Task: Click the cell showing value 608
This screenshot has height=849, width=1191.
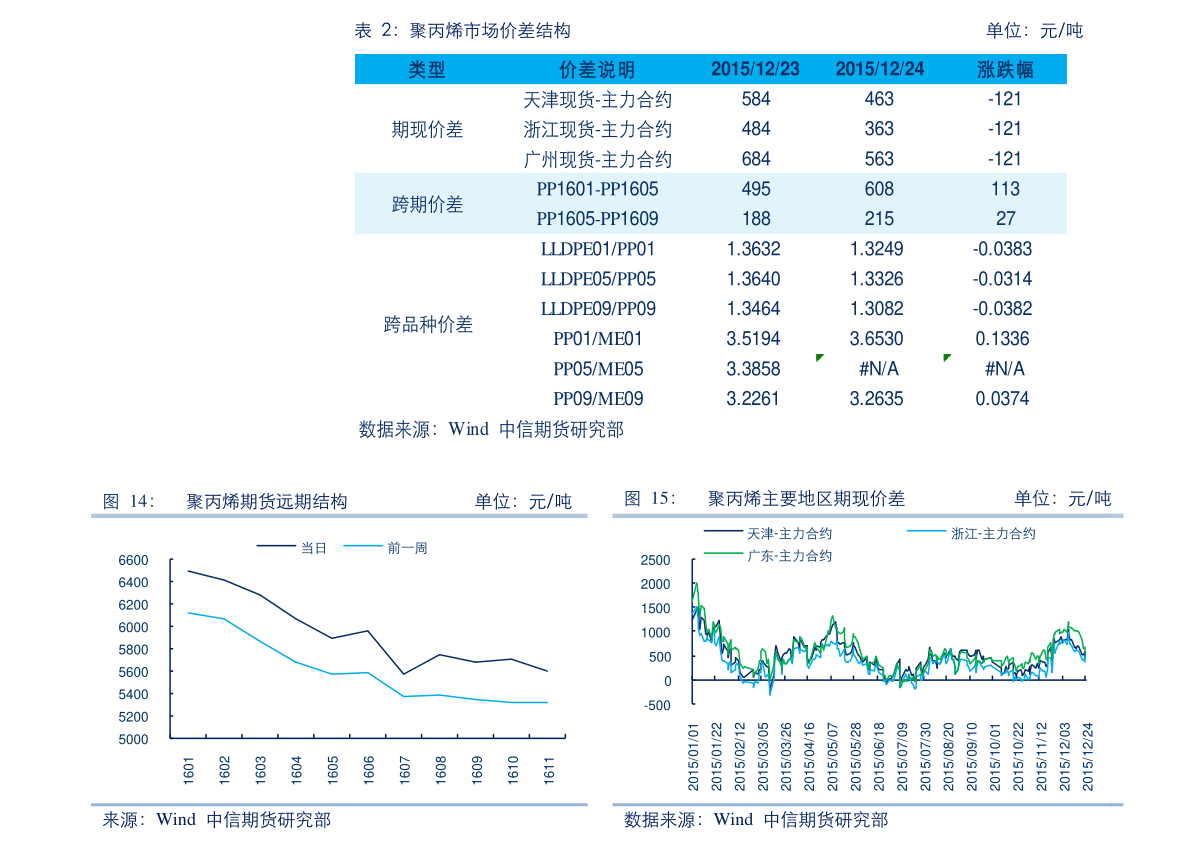Action: coord(879,189)
